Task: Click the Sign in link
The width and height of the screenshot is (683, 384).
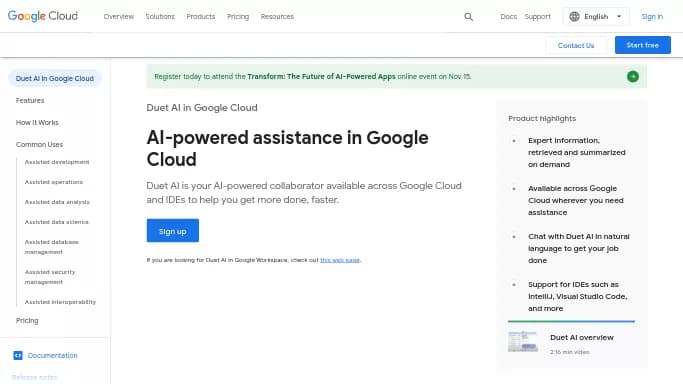Action: tap(652, 17)
